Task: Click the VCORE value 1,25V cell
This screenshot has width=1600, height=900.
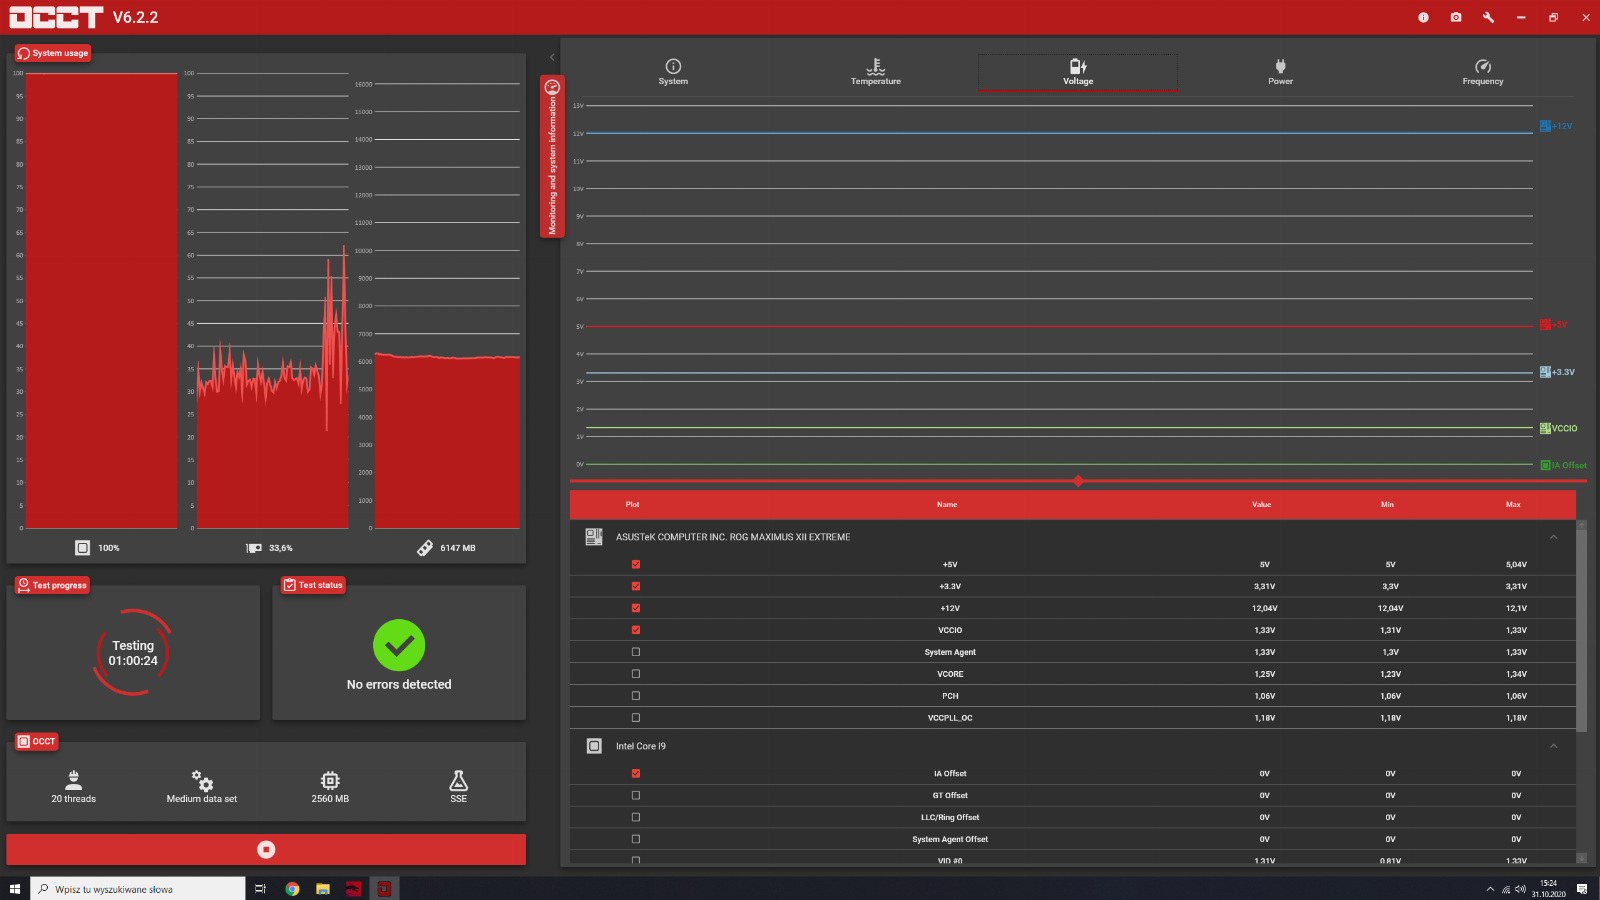Action: [1265, 674]
